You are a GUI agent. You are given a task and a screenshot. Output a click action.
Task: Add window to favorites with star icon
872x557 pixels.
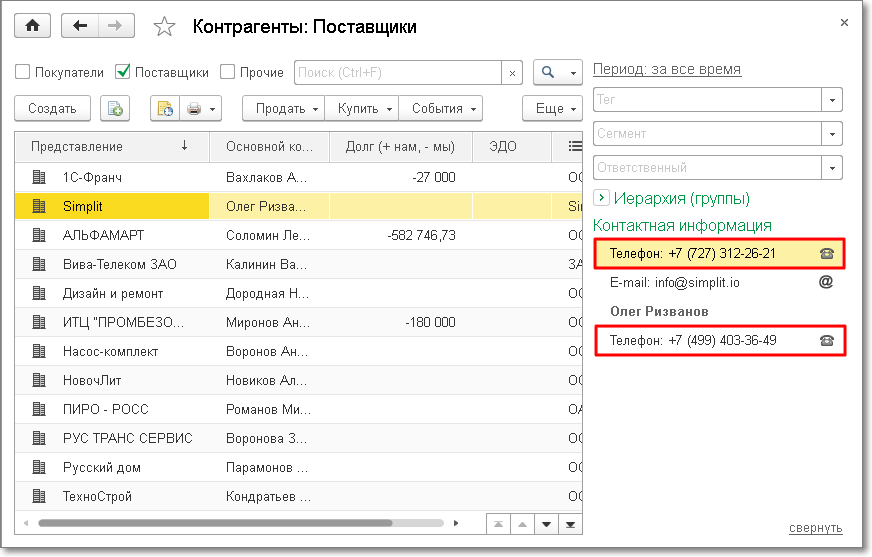tap(165, 27)
